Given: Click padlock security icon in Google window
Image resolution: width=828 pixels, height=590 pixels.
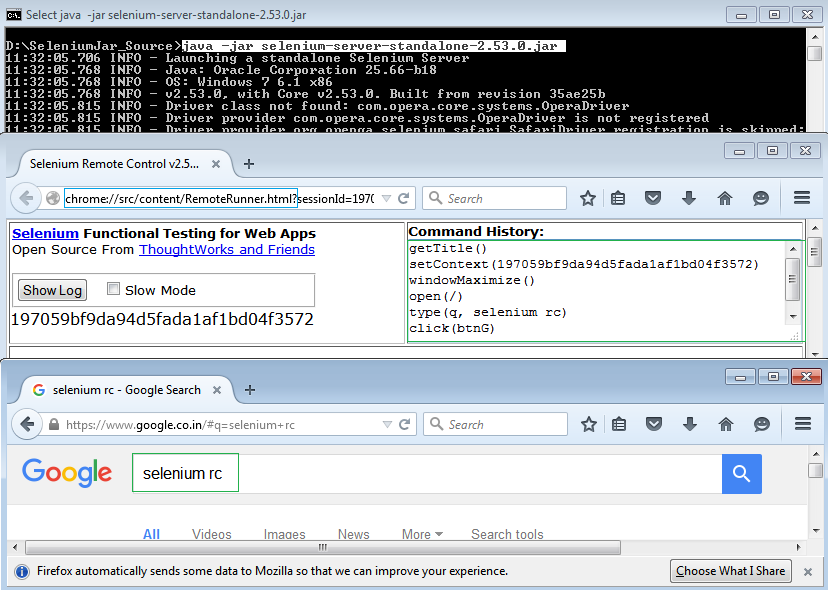Looking at the screenshot, I should tap(54, 425).
